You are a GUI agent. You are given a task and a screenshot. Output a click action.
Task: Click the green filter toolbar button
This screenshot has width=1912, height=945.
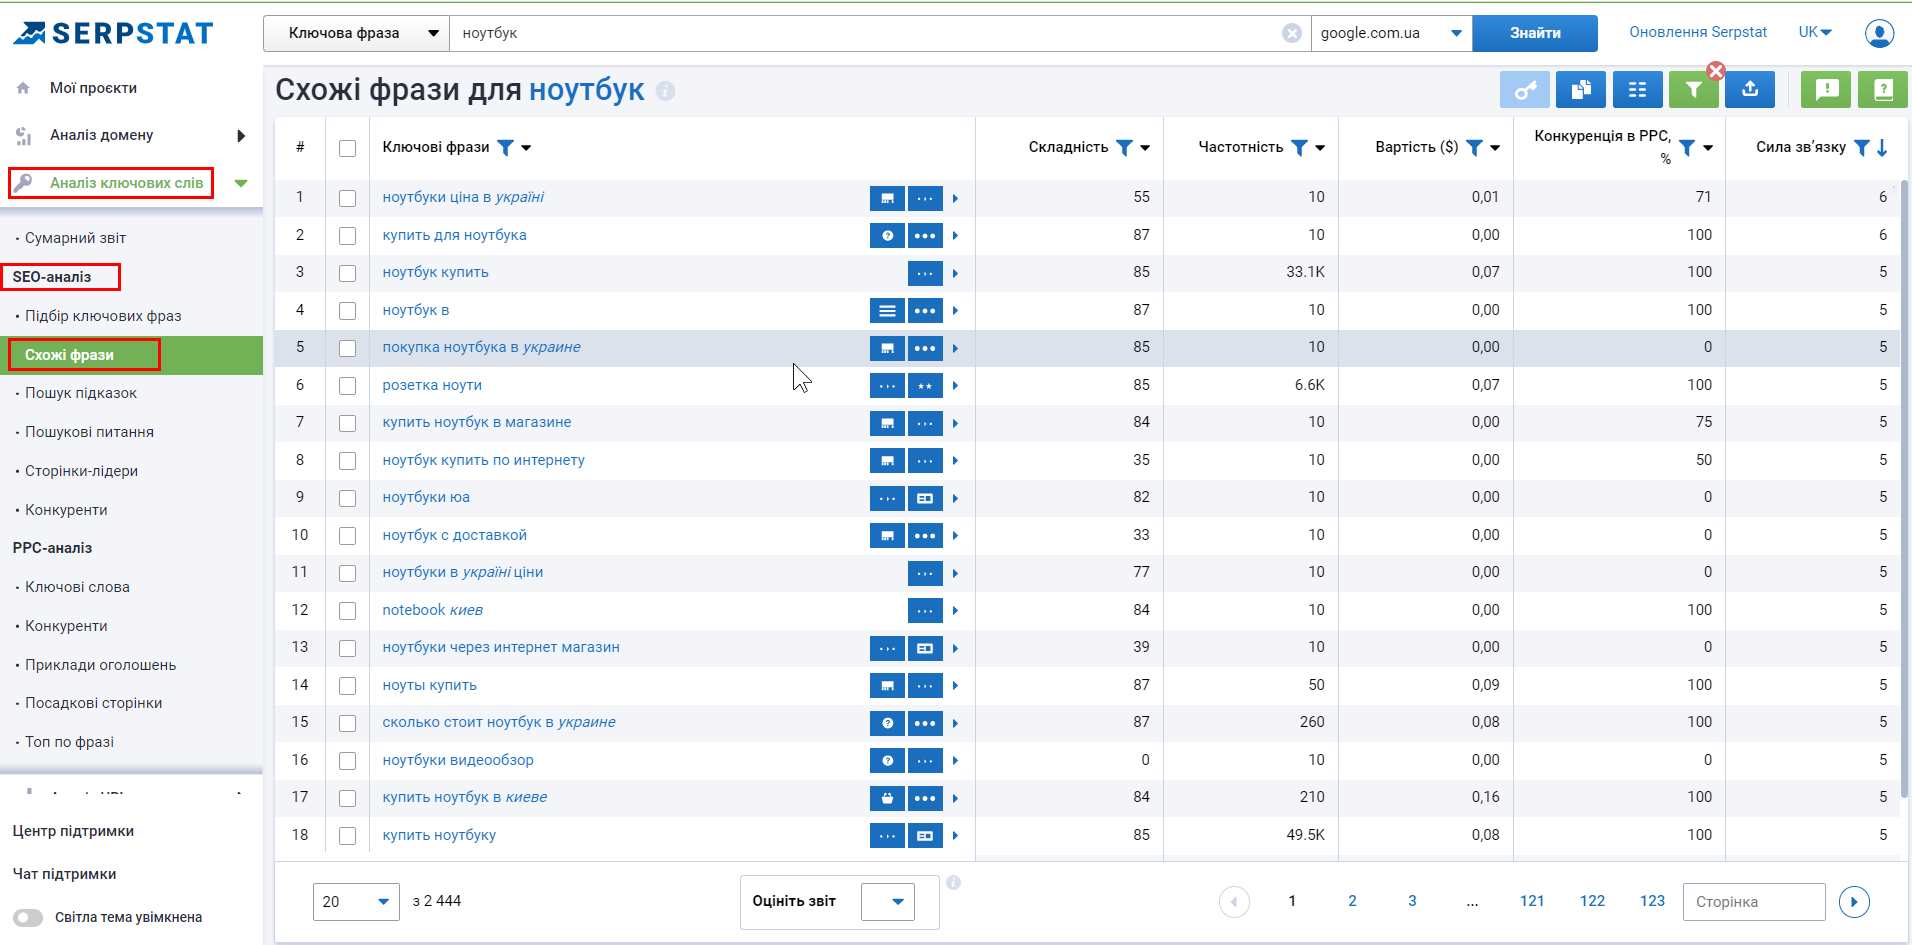[1693, 90]
